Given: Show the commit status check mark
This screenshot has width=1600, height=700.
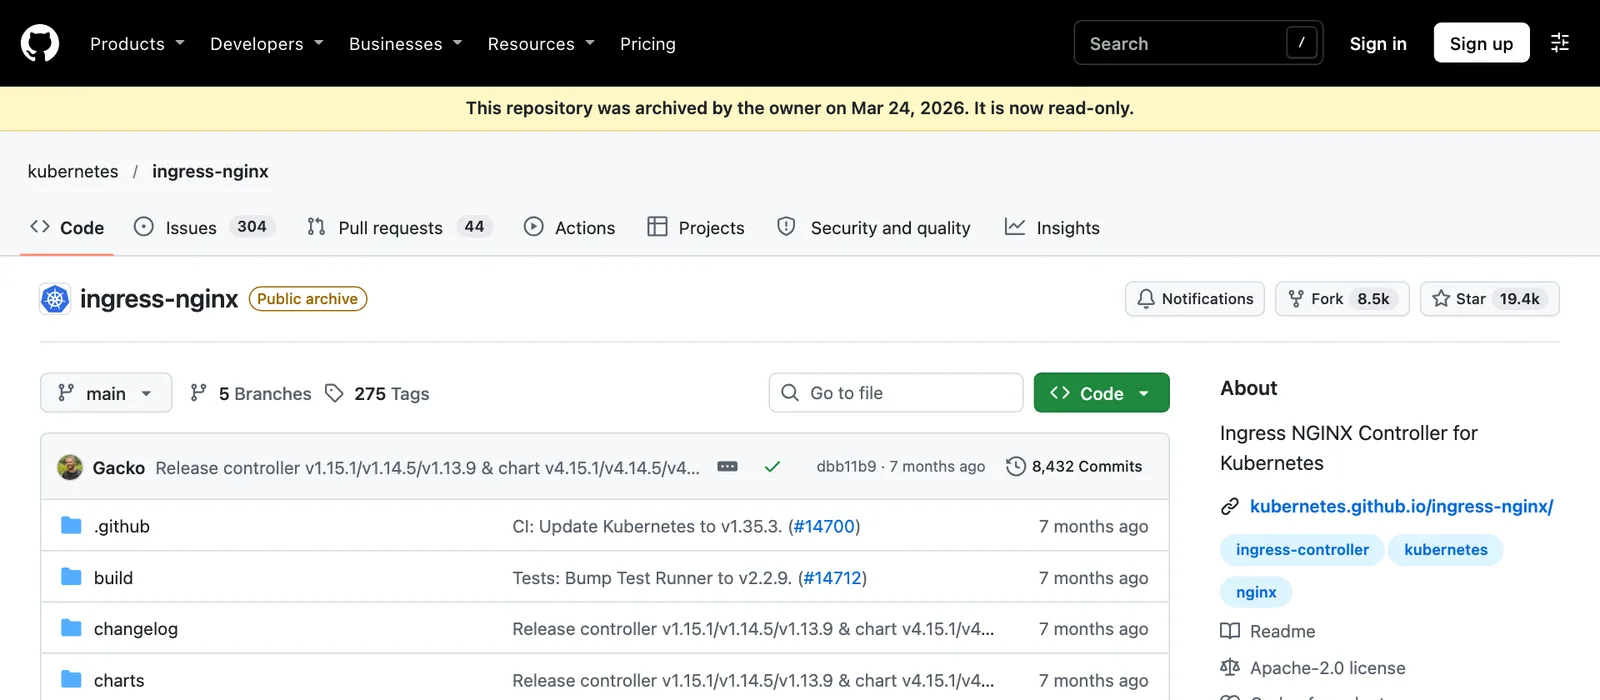Looking at the screenshot, I should 772,467.
